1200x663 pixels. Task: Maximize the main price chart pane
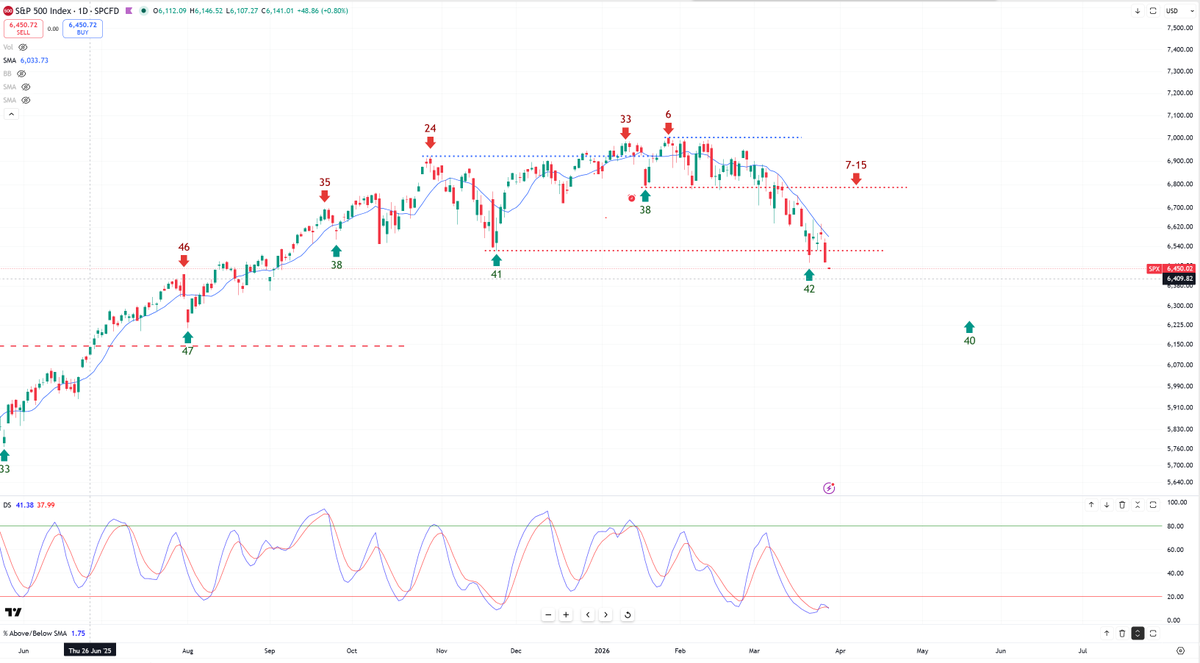[x=1153, y=11]
